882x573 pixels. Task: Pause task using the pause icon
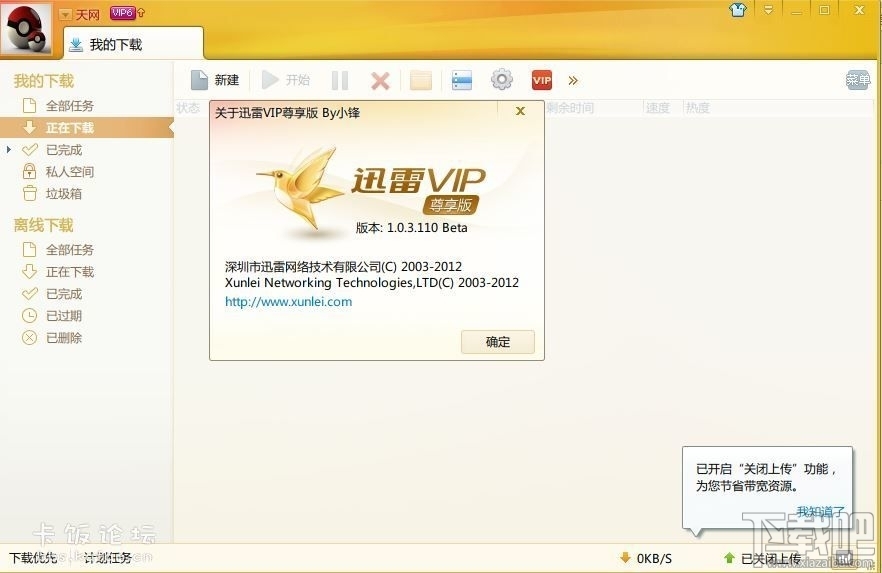coord(340,80)
